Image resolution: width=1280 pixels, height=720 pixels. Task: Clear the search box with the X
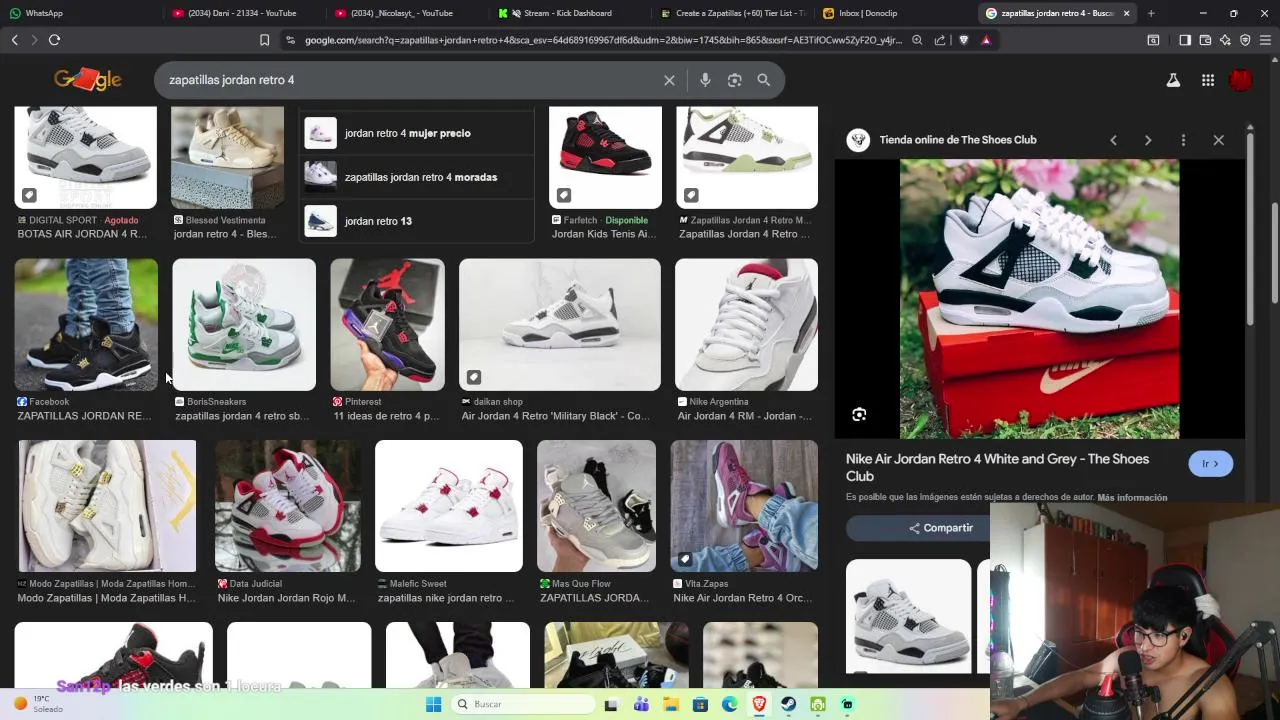tap(669, 80)
